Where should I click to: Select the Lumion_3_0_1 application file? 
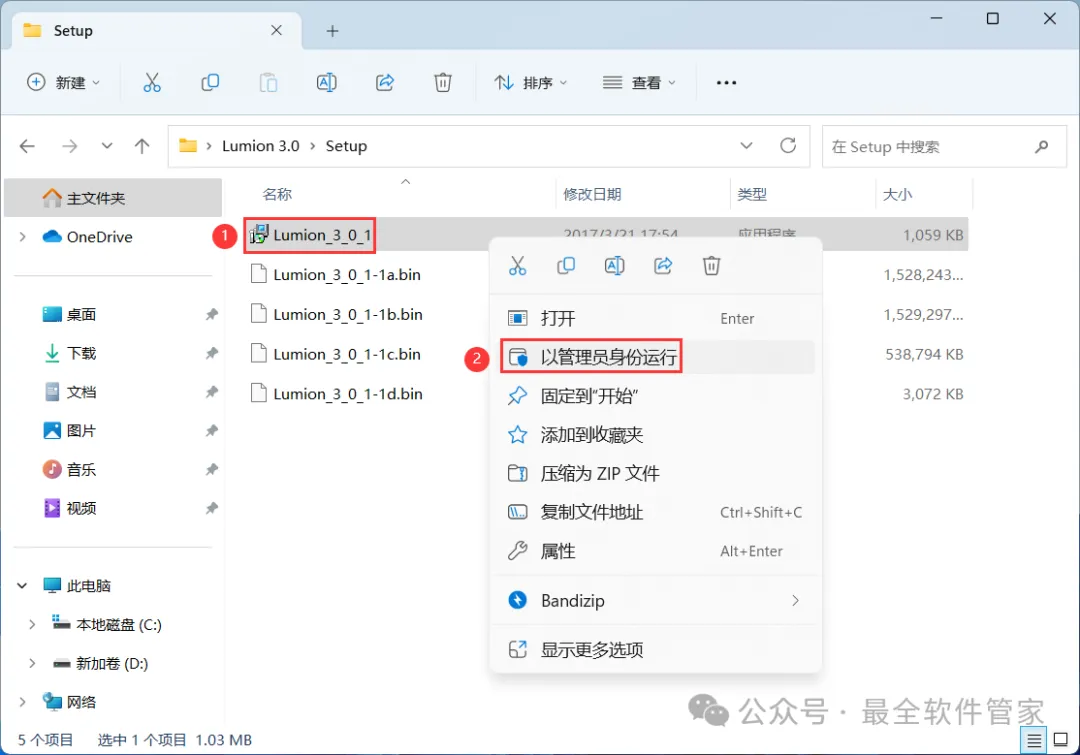[x=310, y=235]
